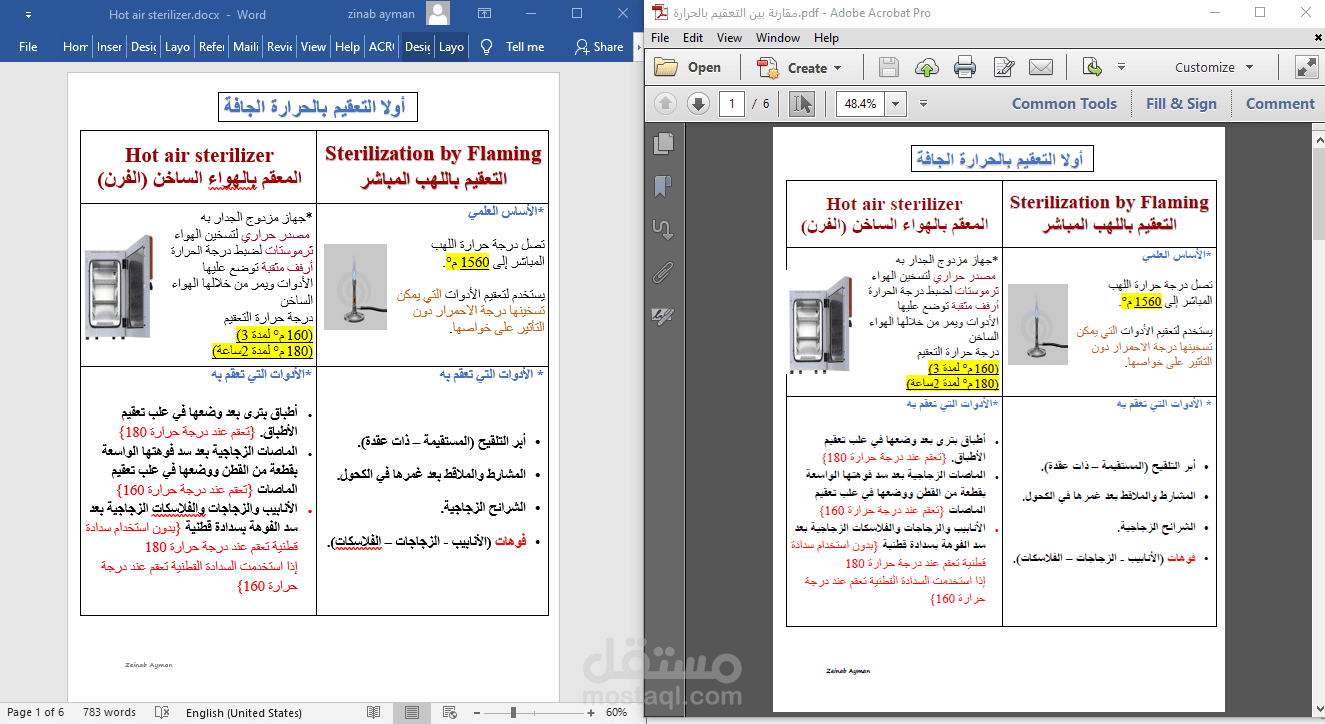Open the Acrobat File menu
The image size is (1325, 724).
[x=660, y=38]
